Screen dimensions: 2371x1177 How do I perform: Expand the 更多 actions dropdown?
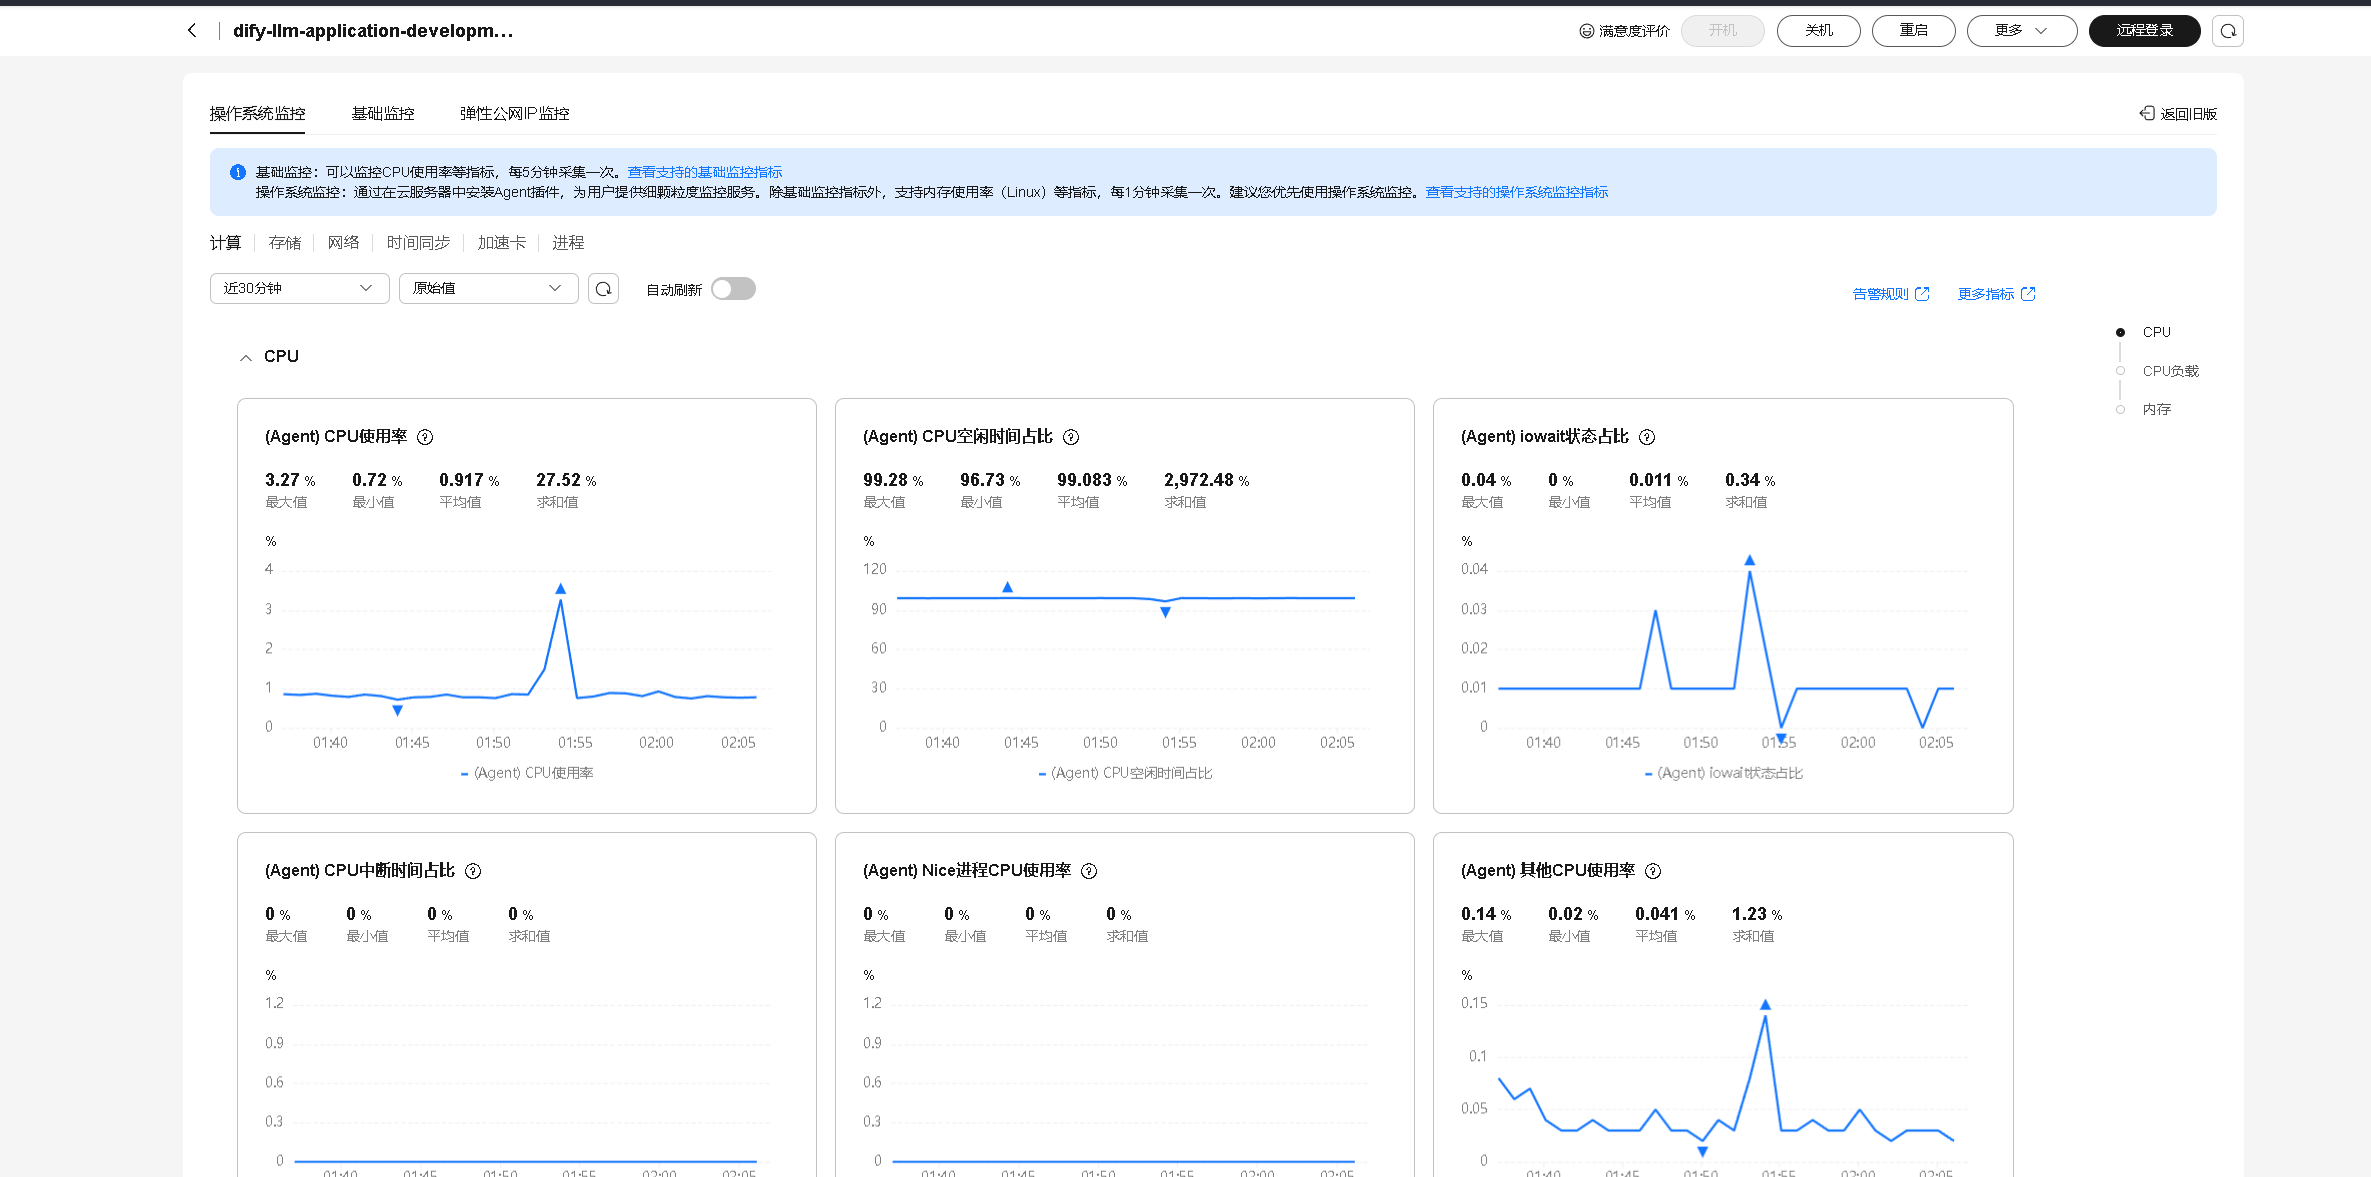(x=2021, y=31)
